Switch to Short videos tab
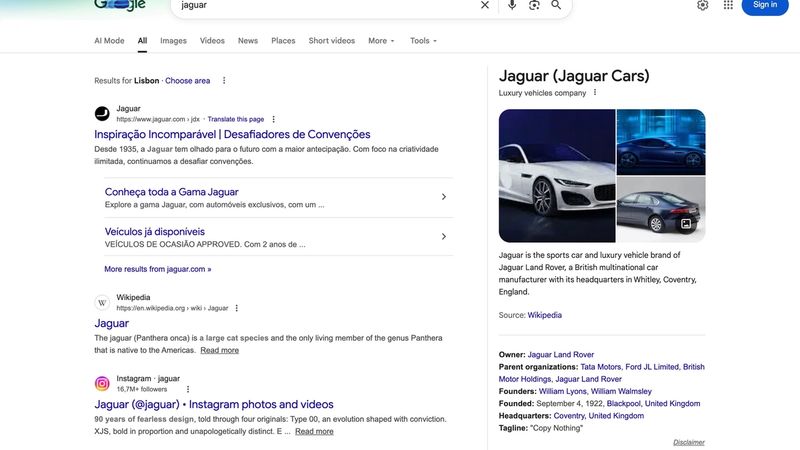 tap(332, 41)
